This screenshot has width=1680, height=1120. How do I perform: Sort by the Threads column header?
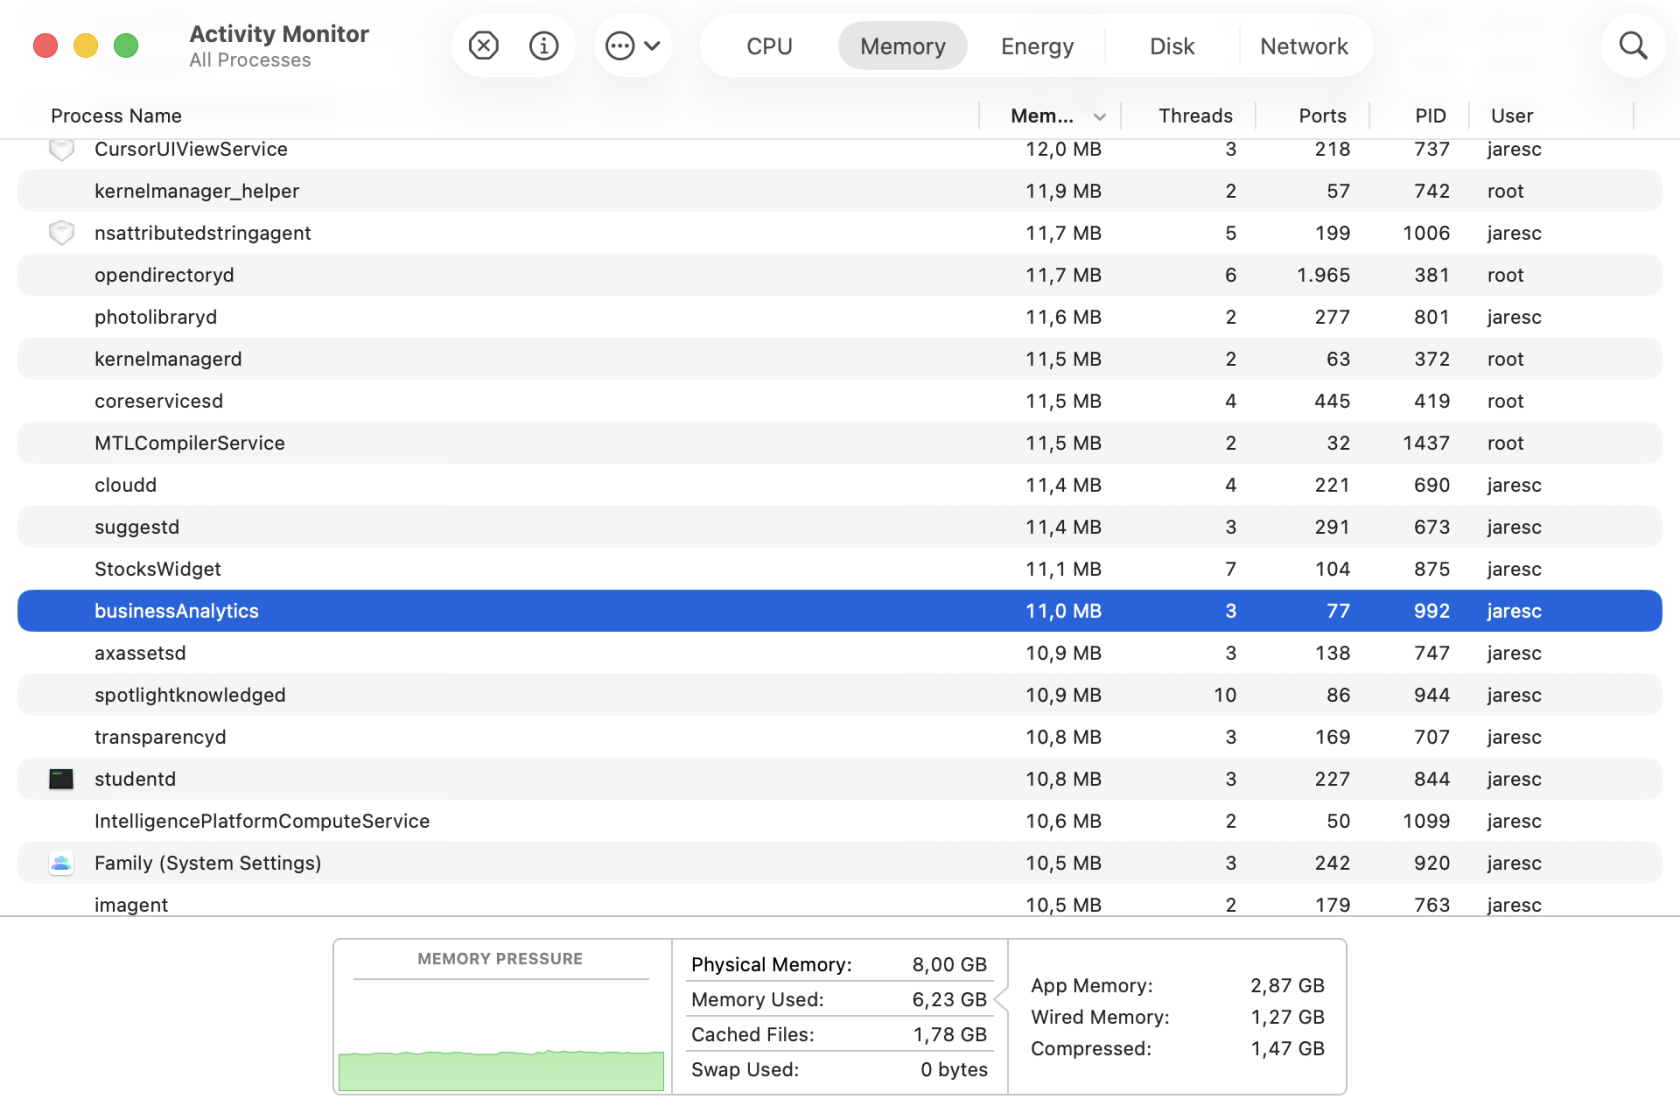(x=1195, y=116)
